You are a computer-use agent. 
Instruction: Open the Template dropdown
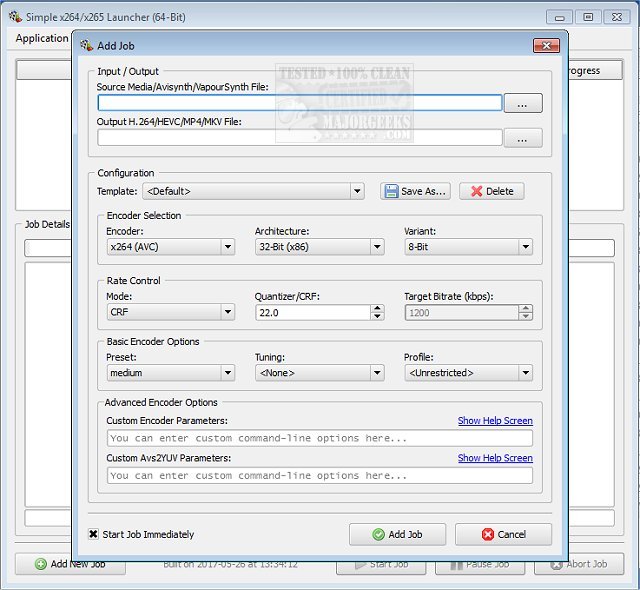(253, 191)
